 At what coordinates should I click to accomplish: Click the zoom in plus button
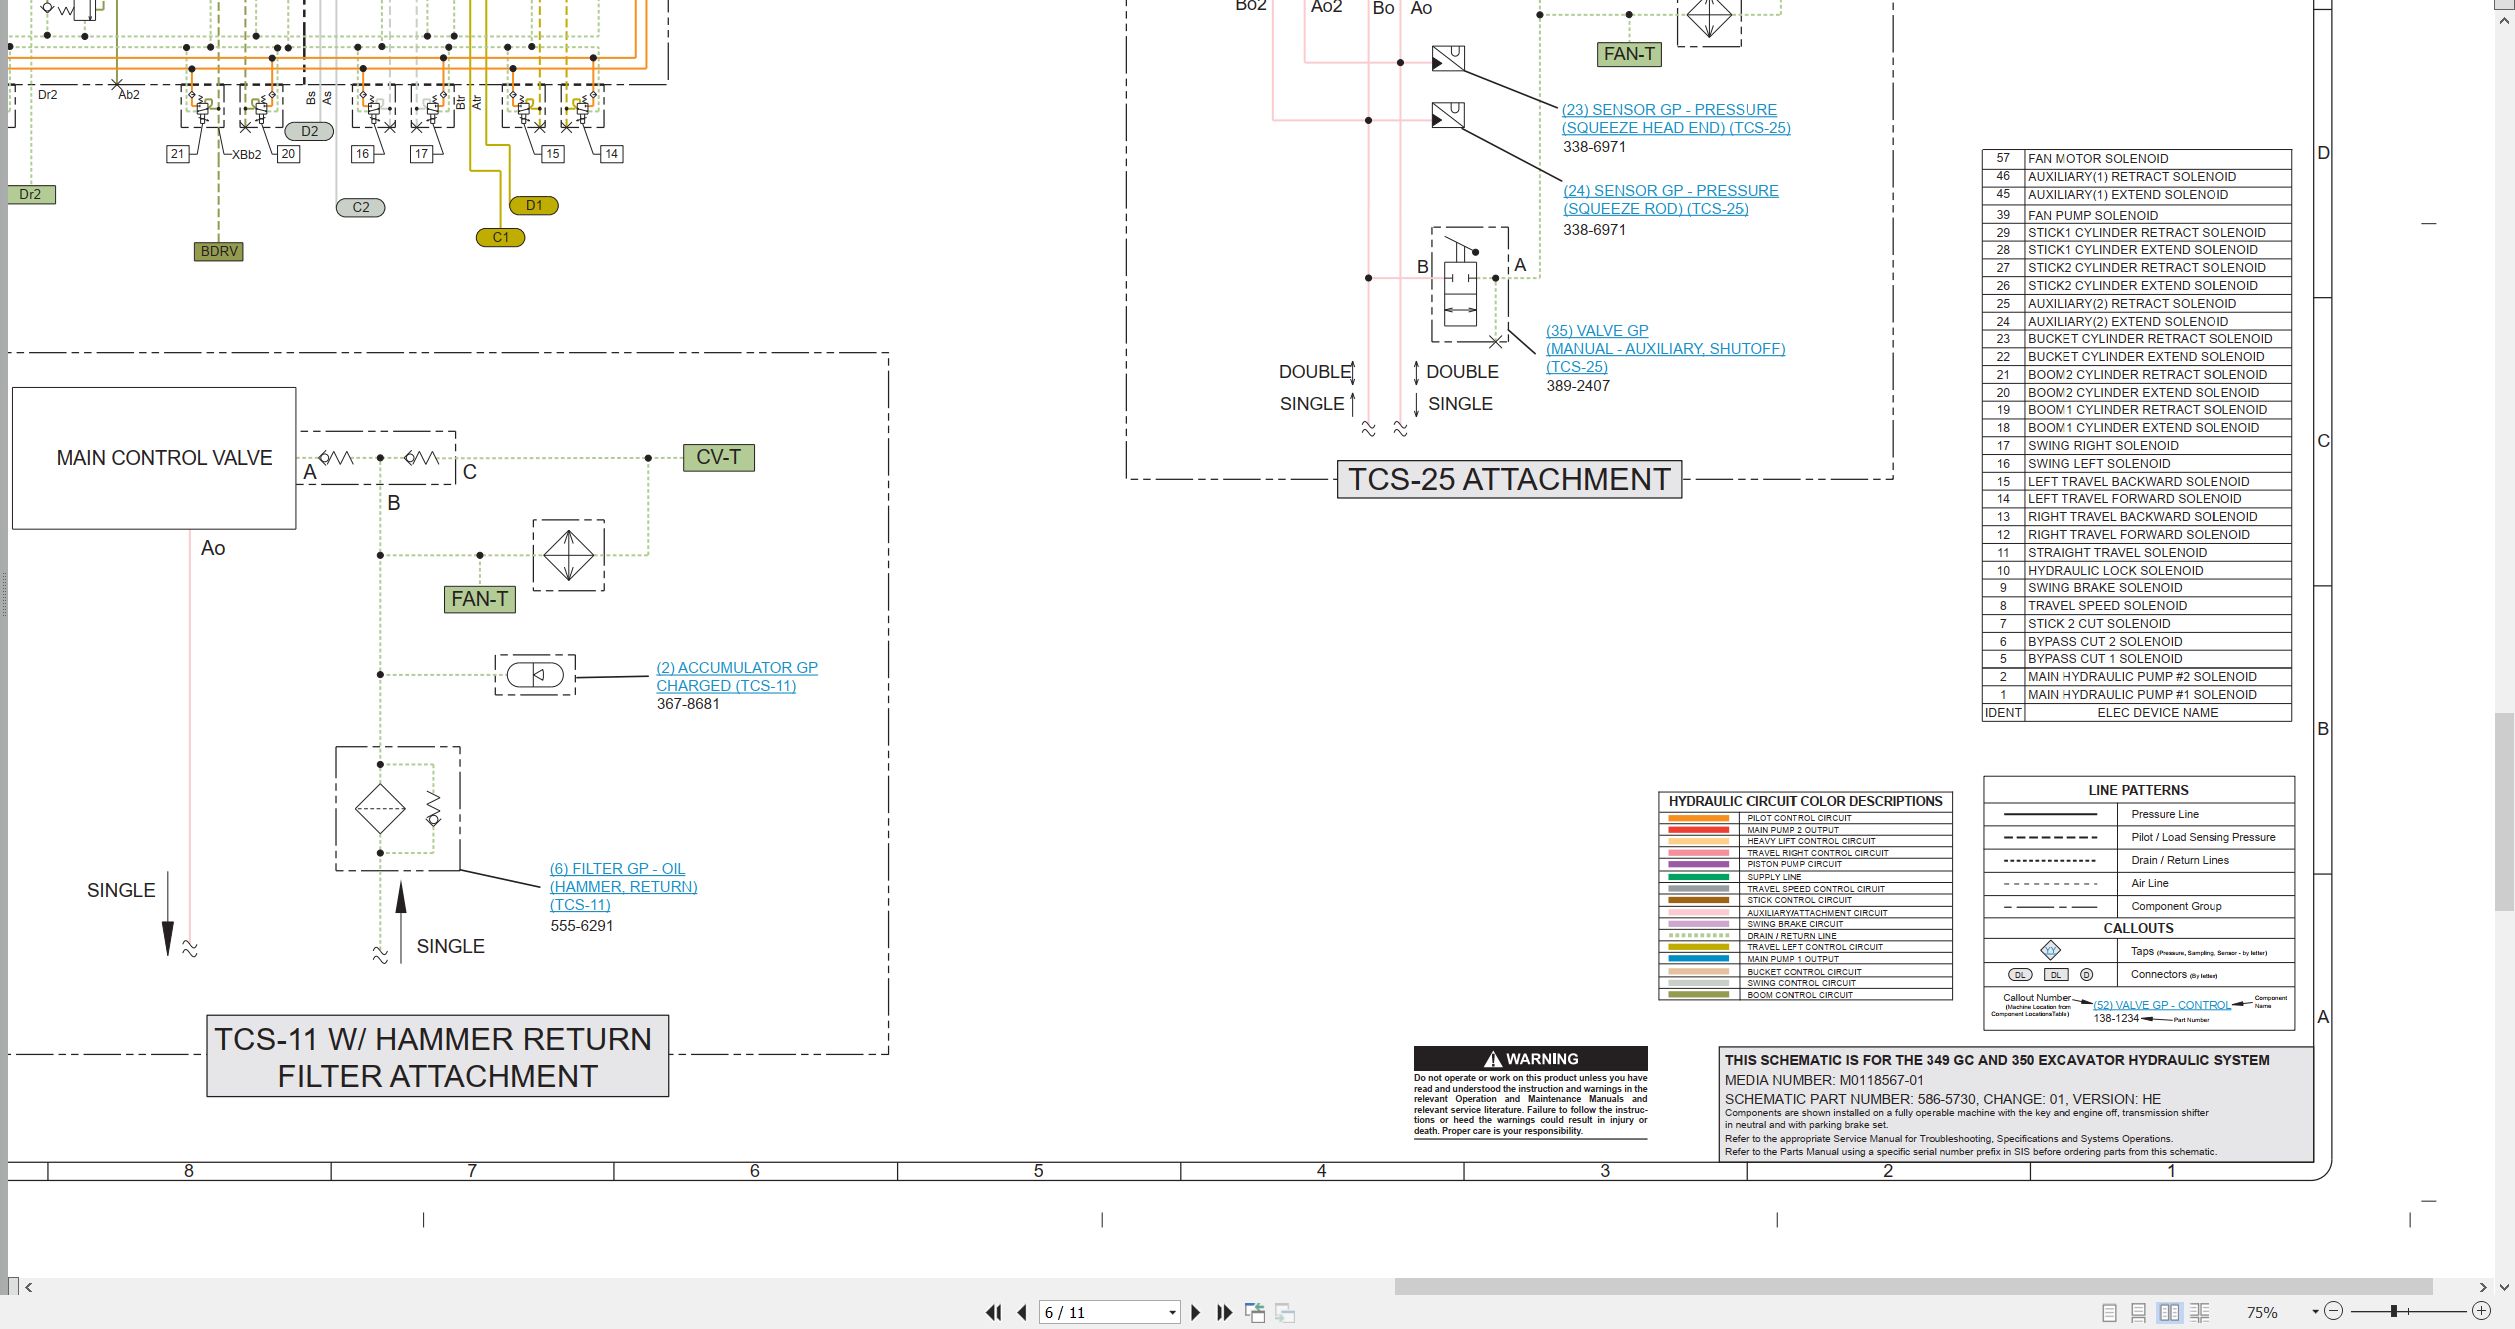click(x=2481, y=1311)
